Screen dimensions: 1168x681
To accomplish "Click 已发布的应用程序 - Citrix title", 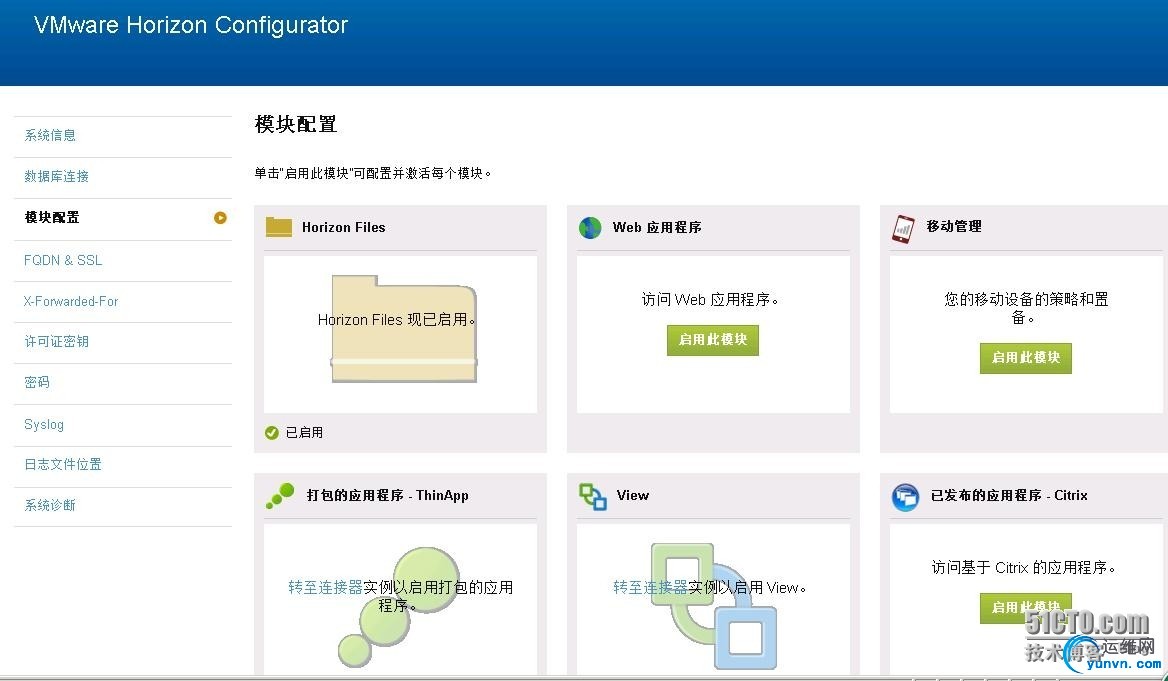I will point(1009,495).
